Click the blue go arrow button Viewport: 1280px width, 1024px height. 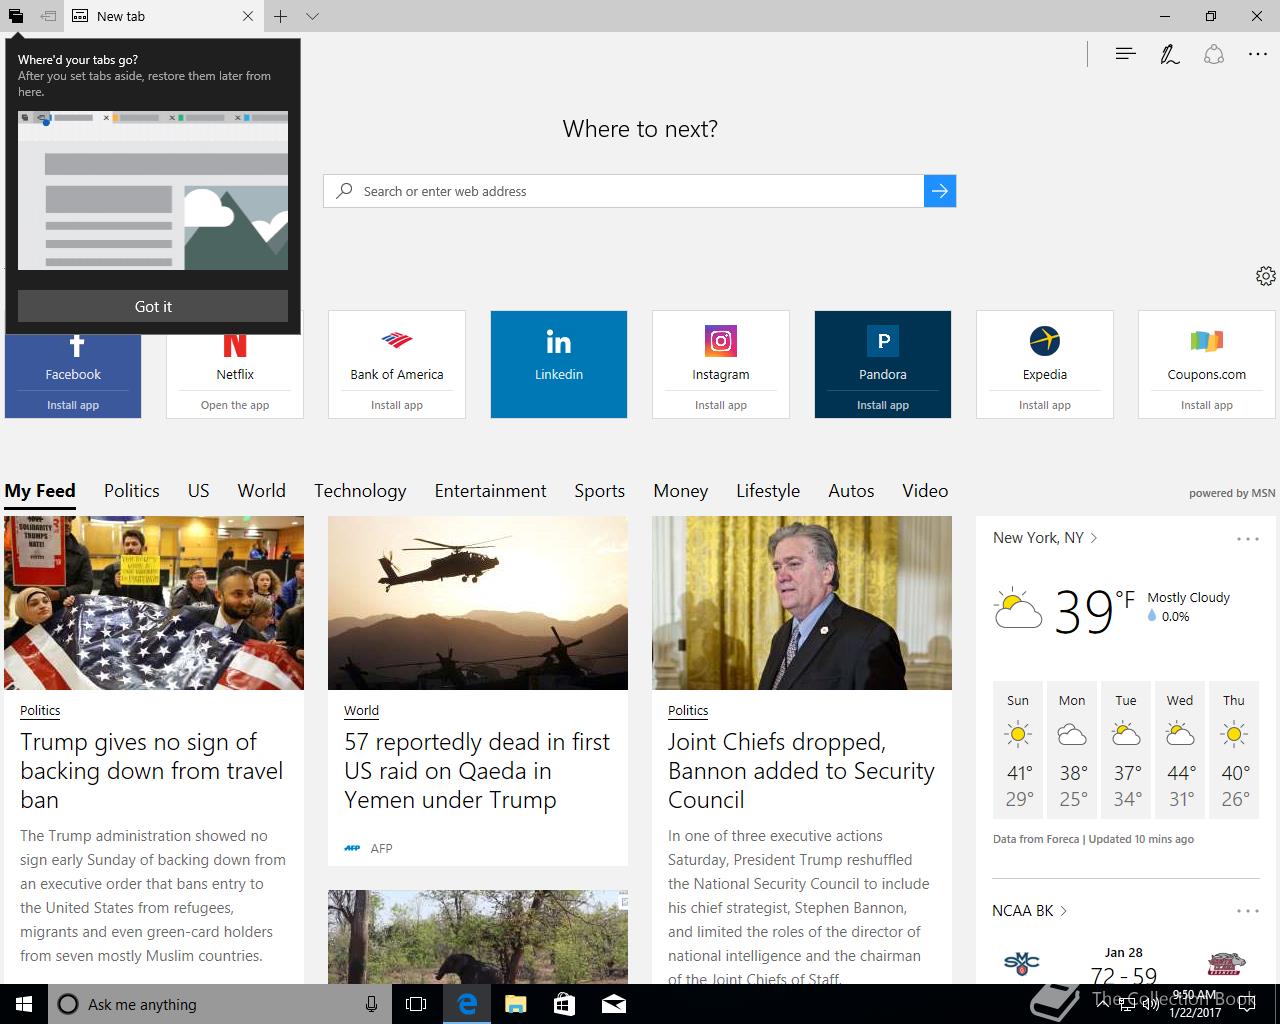click(x=940, y=191)
